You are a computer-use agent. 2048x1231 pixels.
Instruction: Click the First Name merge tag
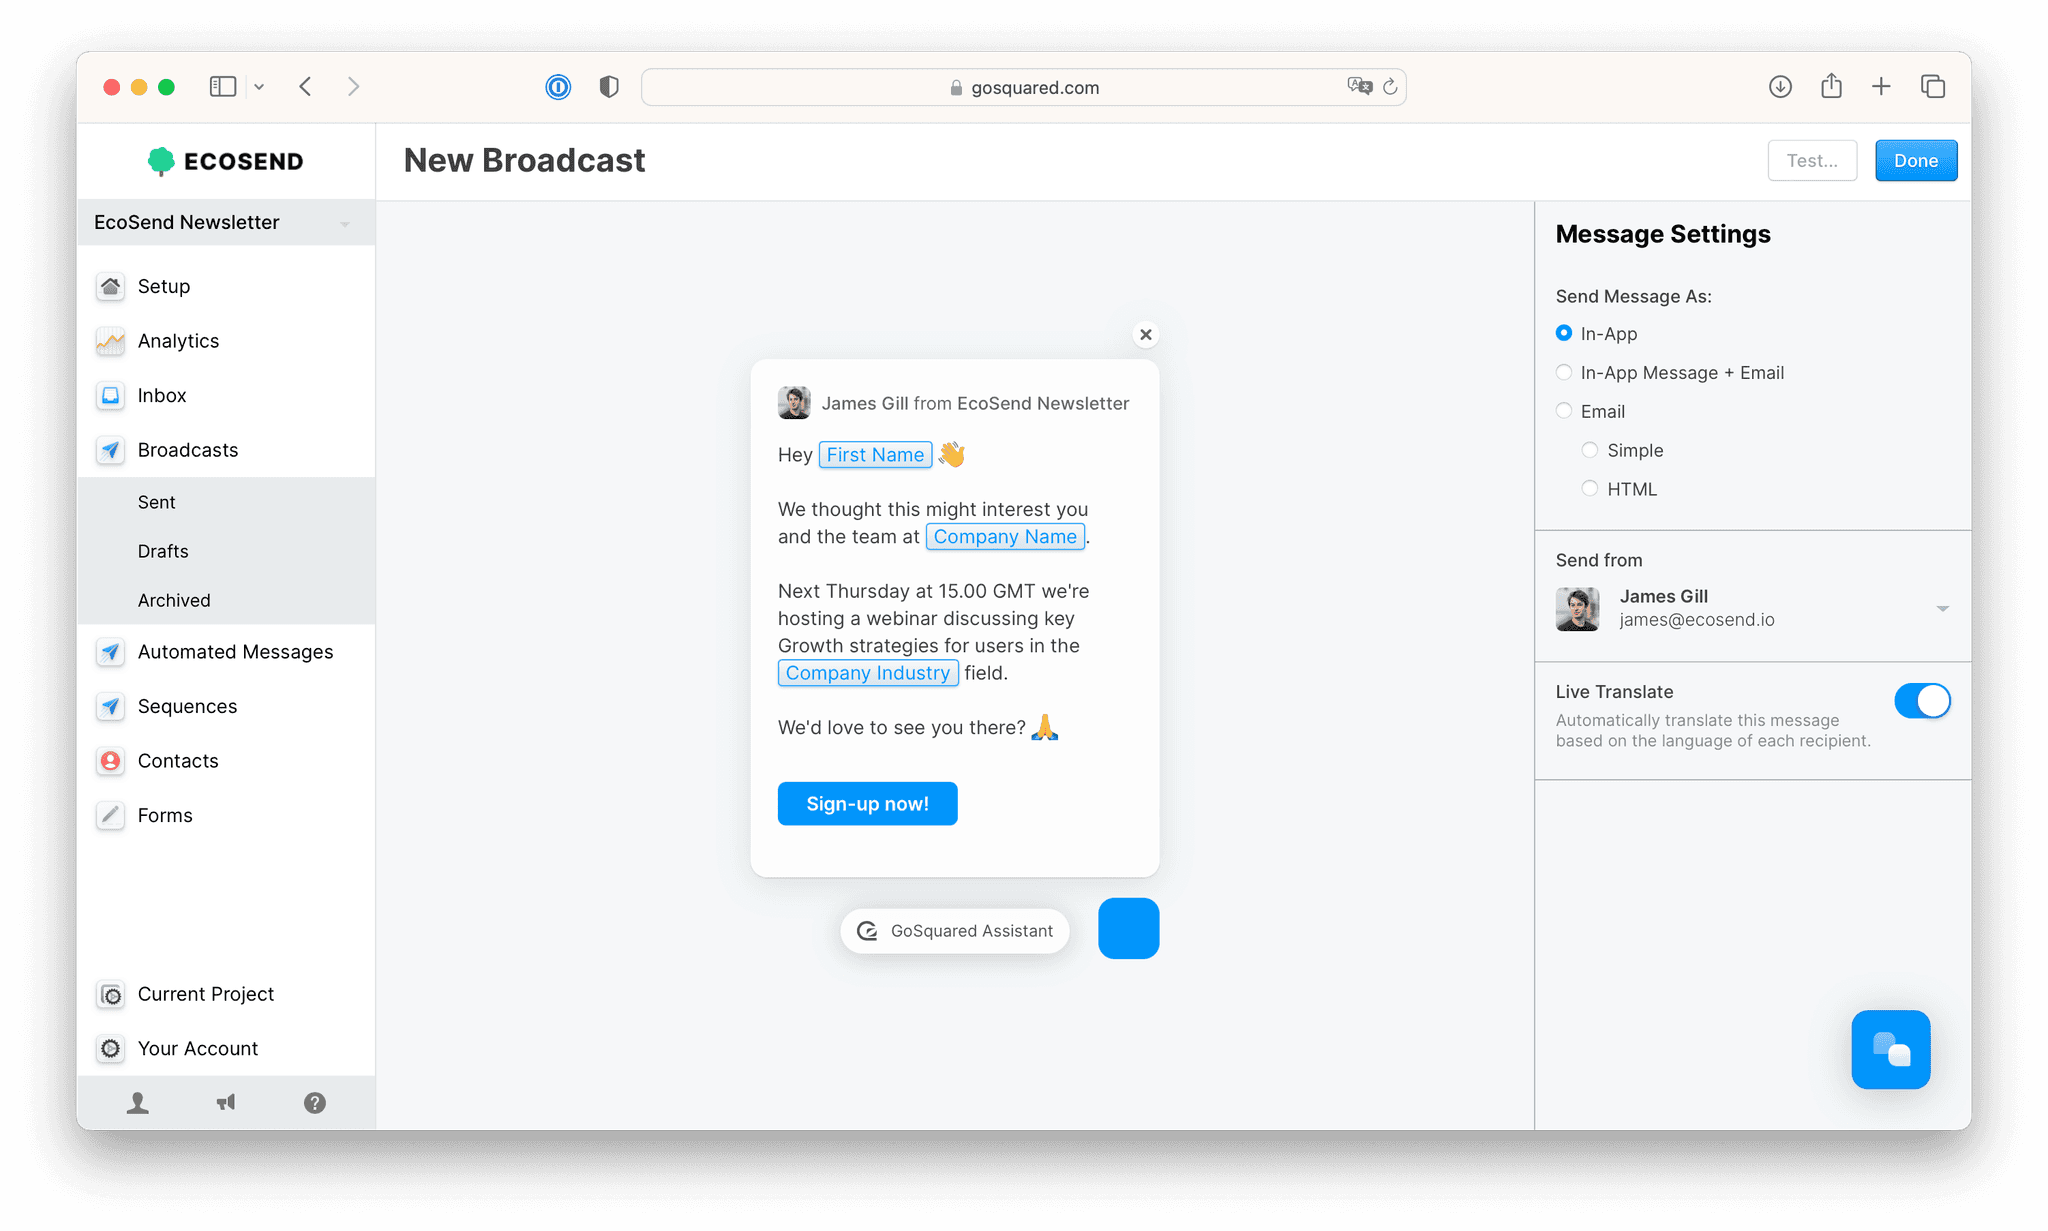tap(875, 455)
